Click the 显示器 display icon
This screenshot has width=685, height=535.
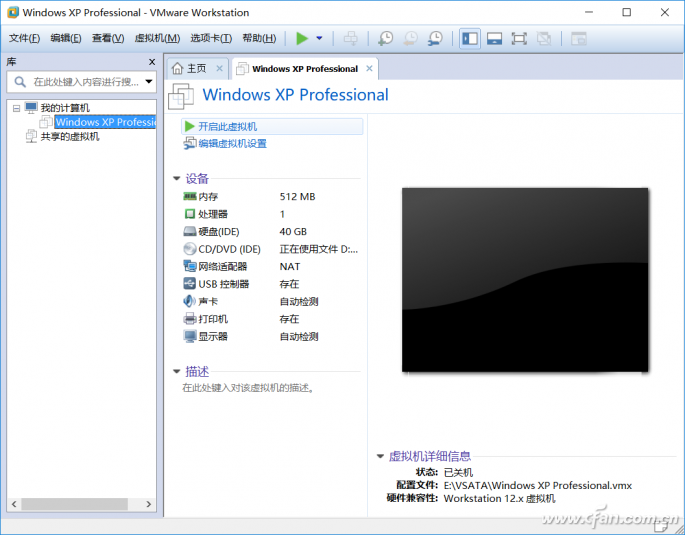pos(189,336)
